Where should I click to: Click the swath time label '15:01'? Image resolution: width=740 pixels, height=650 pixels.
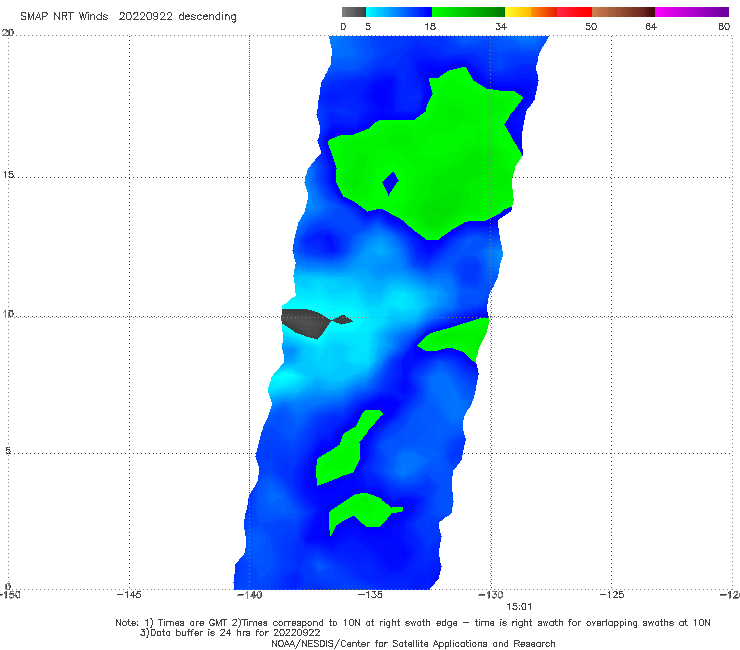tap(519, 607)
